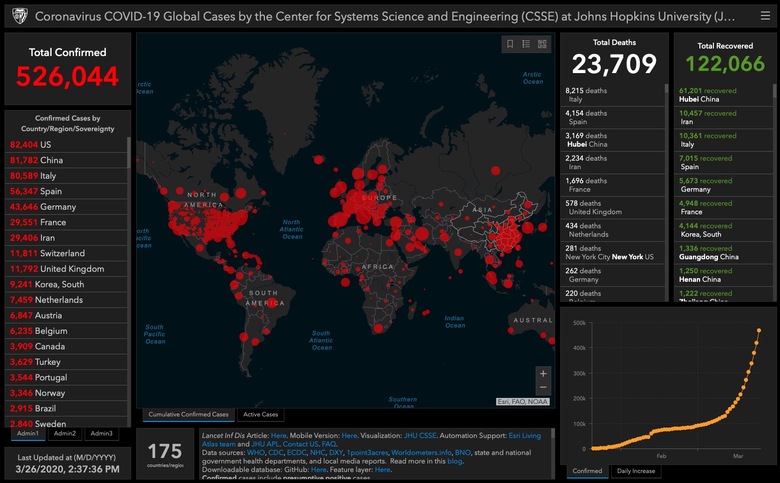Open the JHU CSSE visualization link
The image size is (780, 483).
[x=420, y=436]
